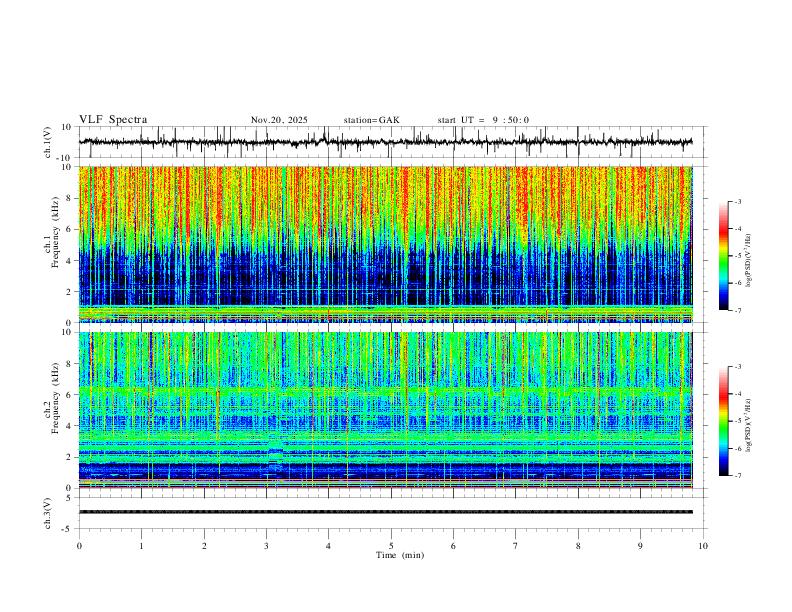The image size is (792, 612).
Task: Click the 0 minute tick on the time axis
Action: 79,546
